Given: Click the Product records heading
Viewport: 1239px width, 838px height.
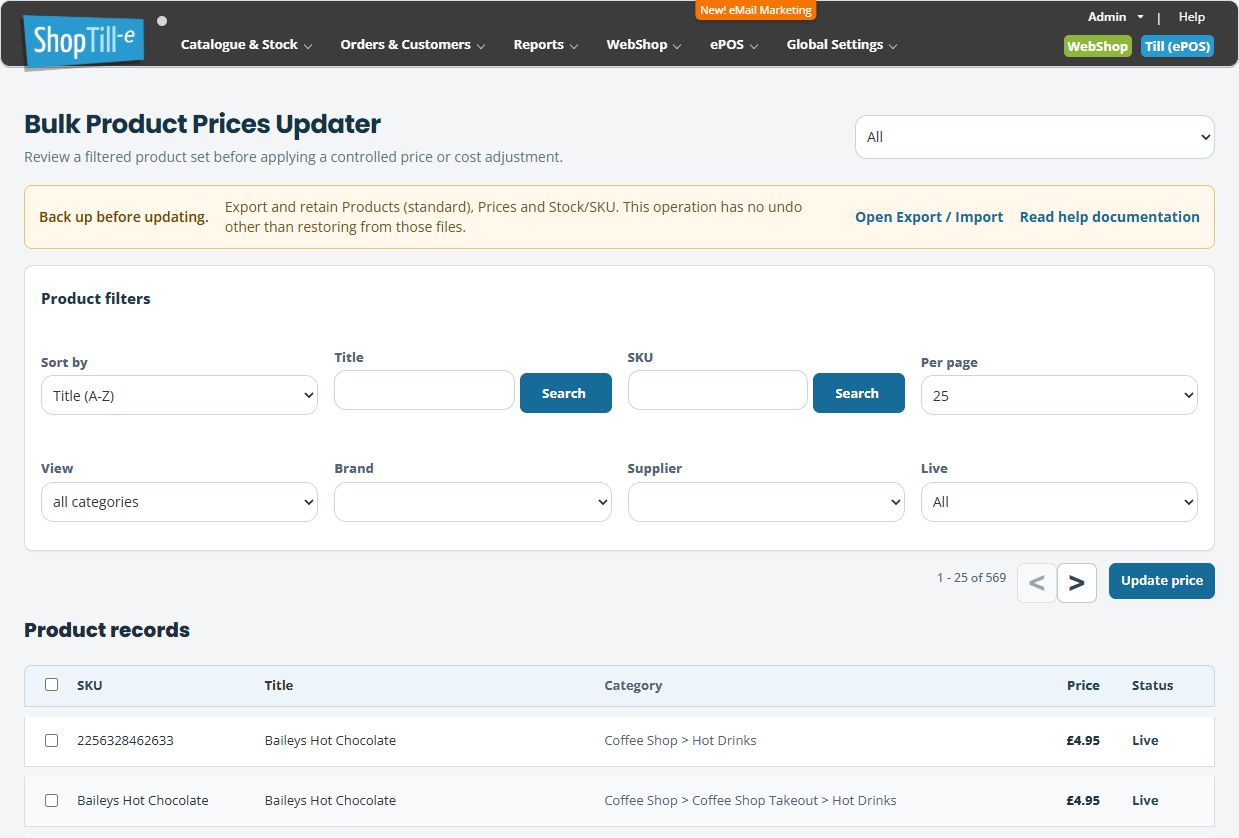Looking at the screenshot, I should (107, 630).
